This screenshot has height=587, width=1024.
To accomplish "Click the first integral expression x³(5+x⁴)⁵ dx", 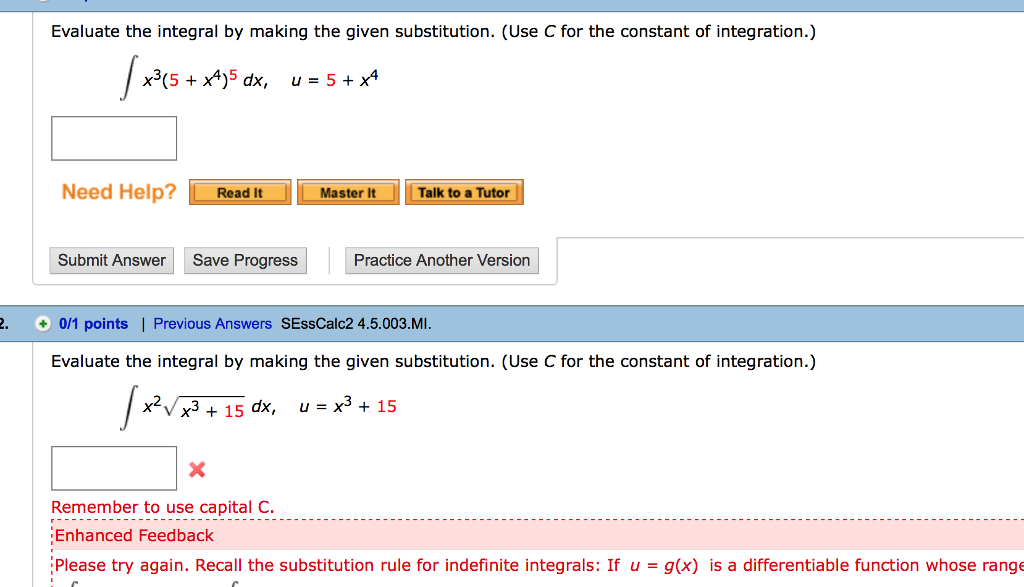I will tap(195, 78).
